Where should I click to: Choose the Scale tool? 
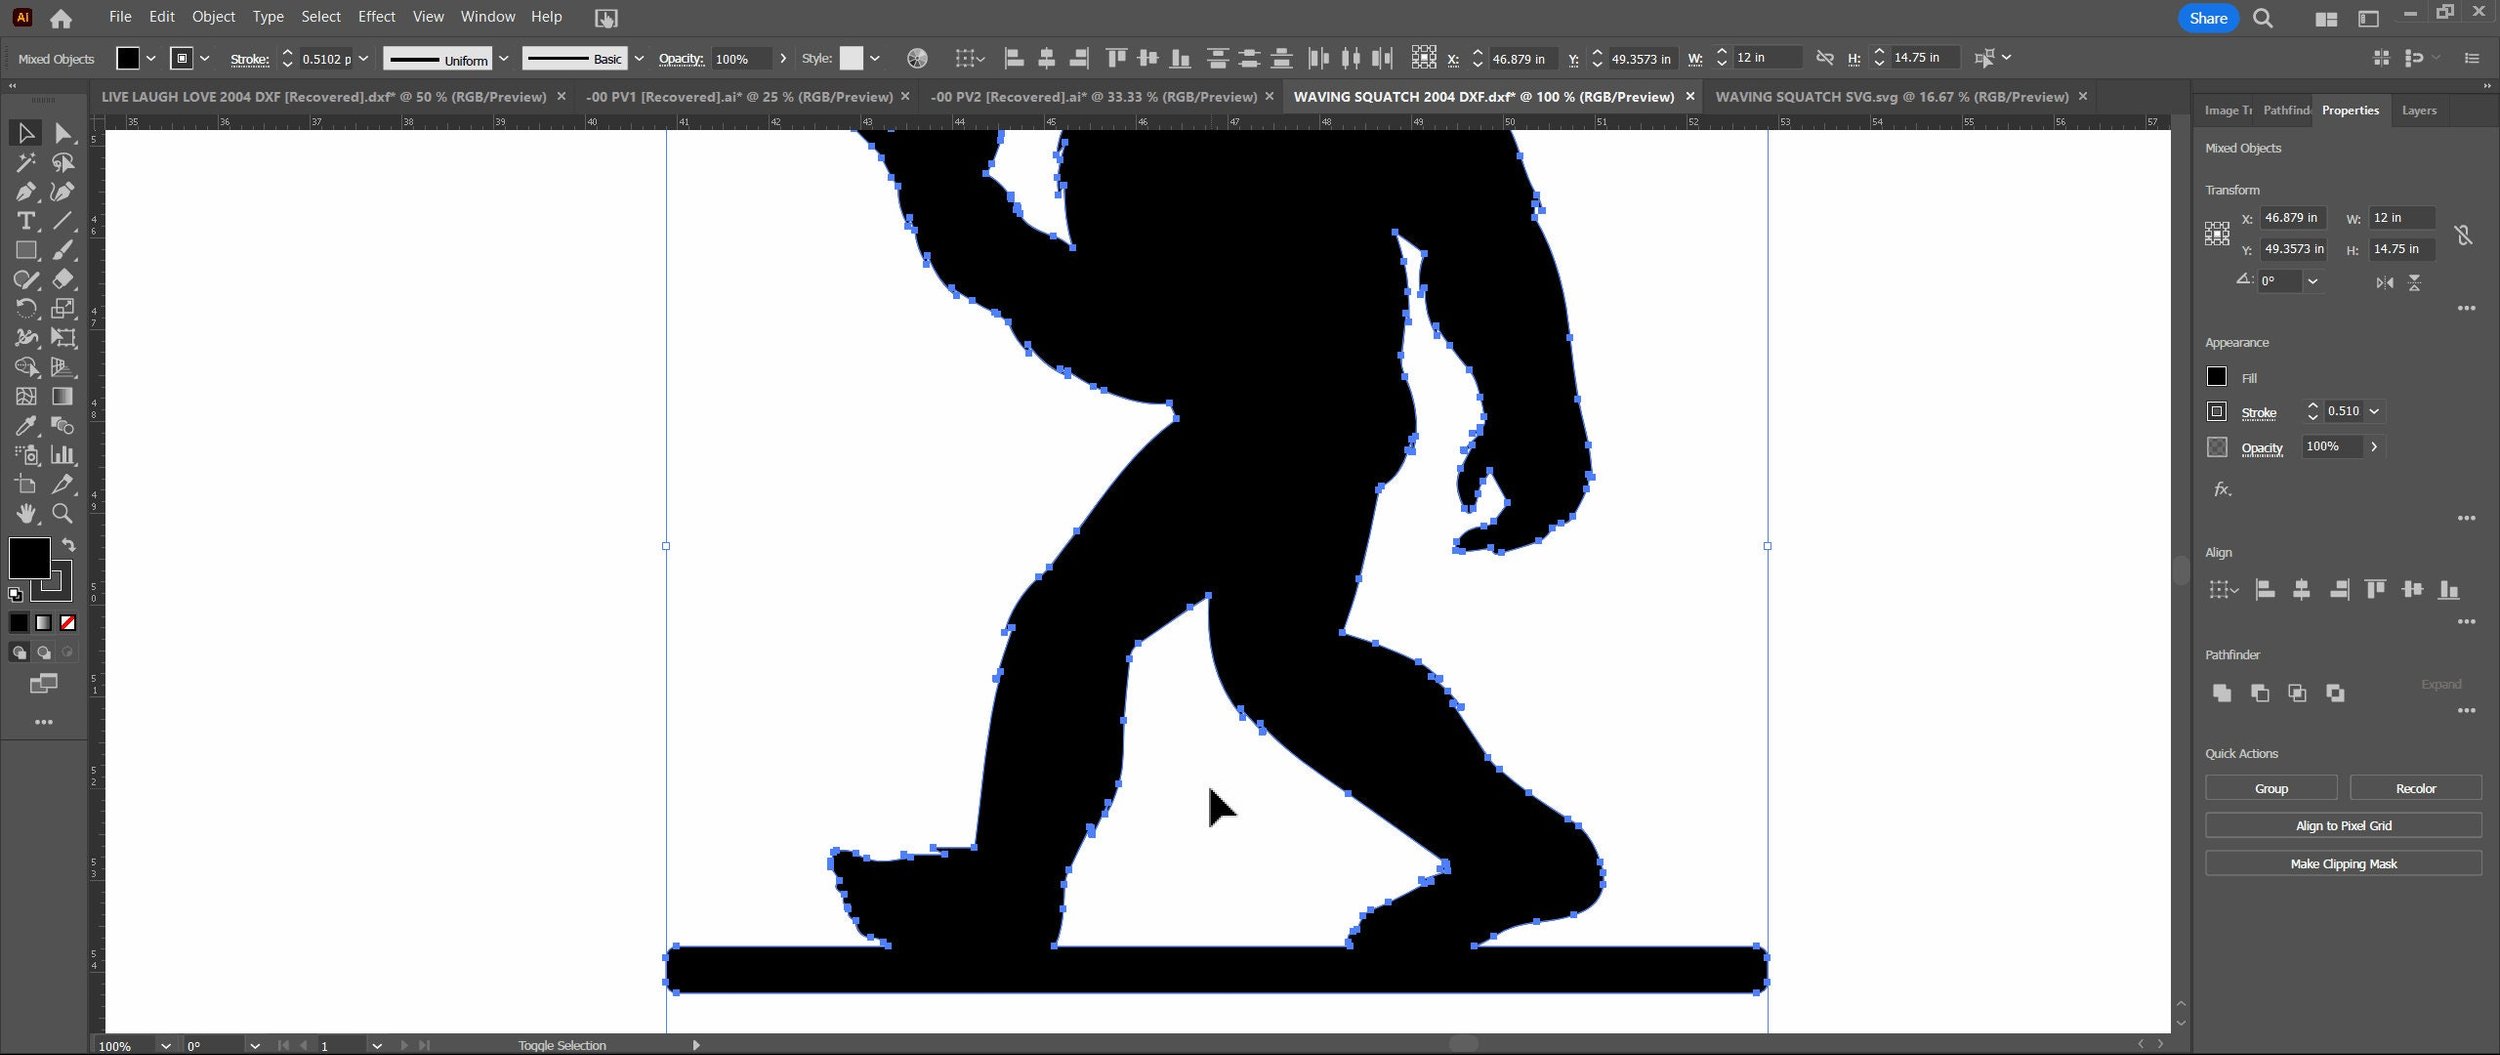click(63, 308)
